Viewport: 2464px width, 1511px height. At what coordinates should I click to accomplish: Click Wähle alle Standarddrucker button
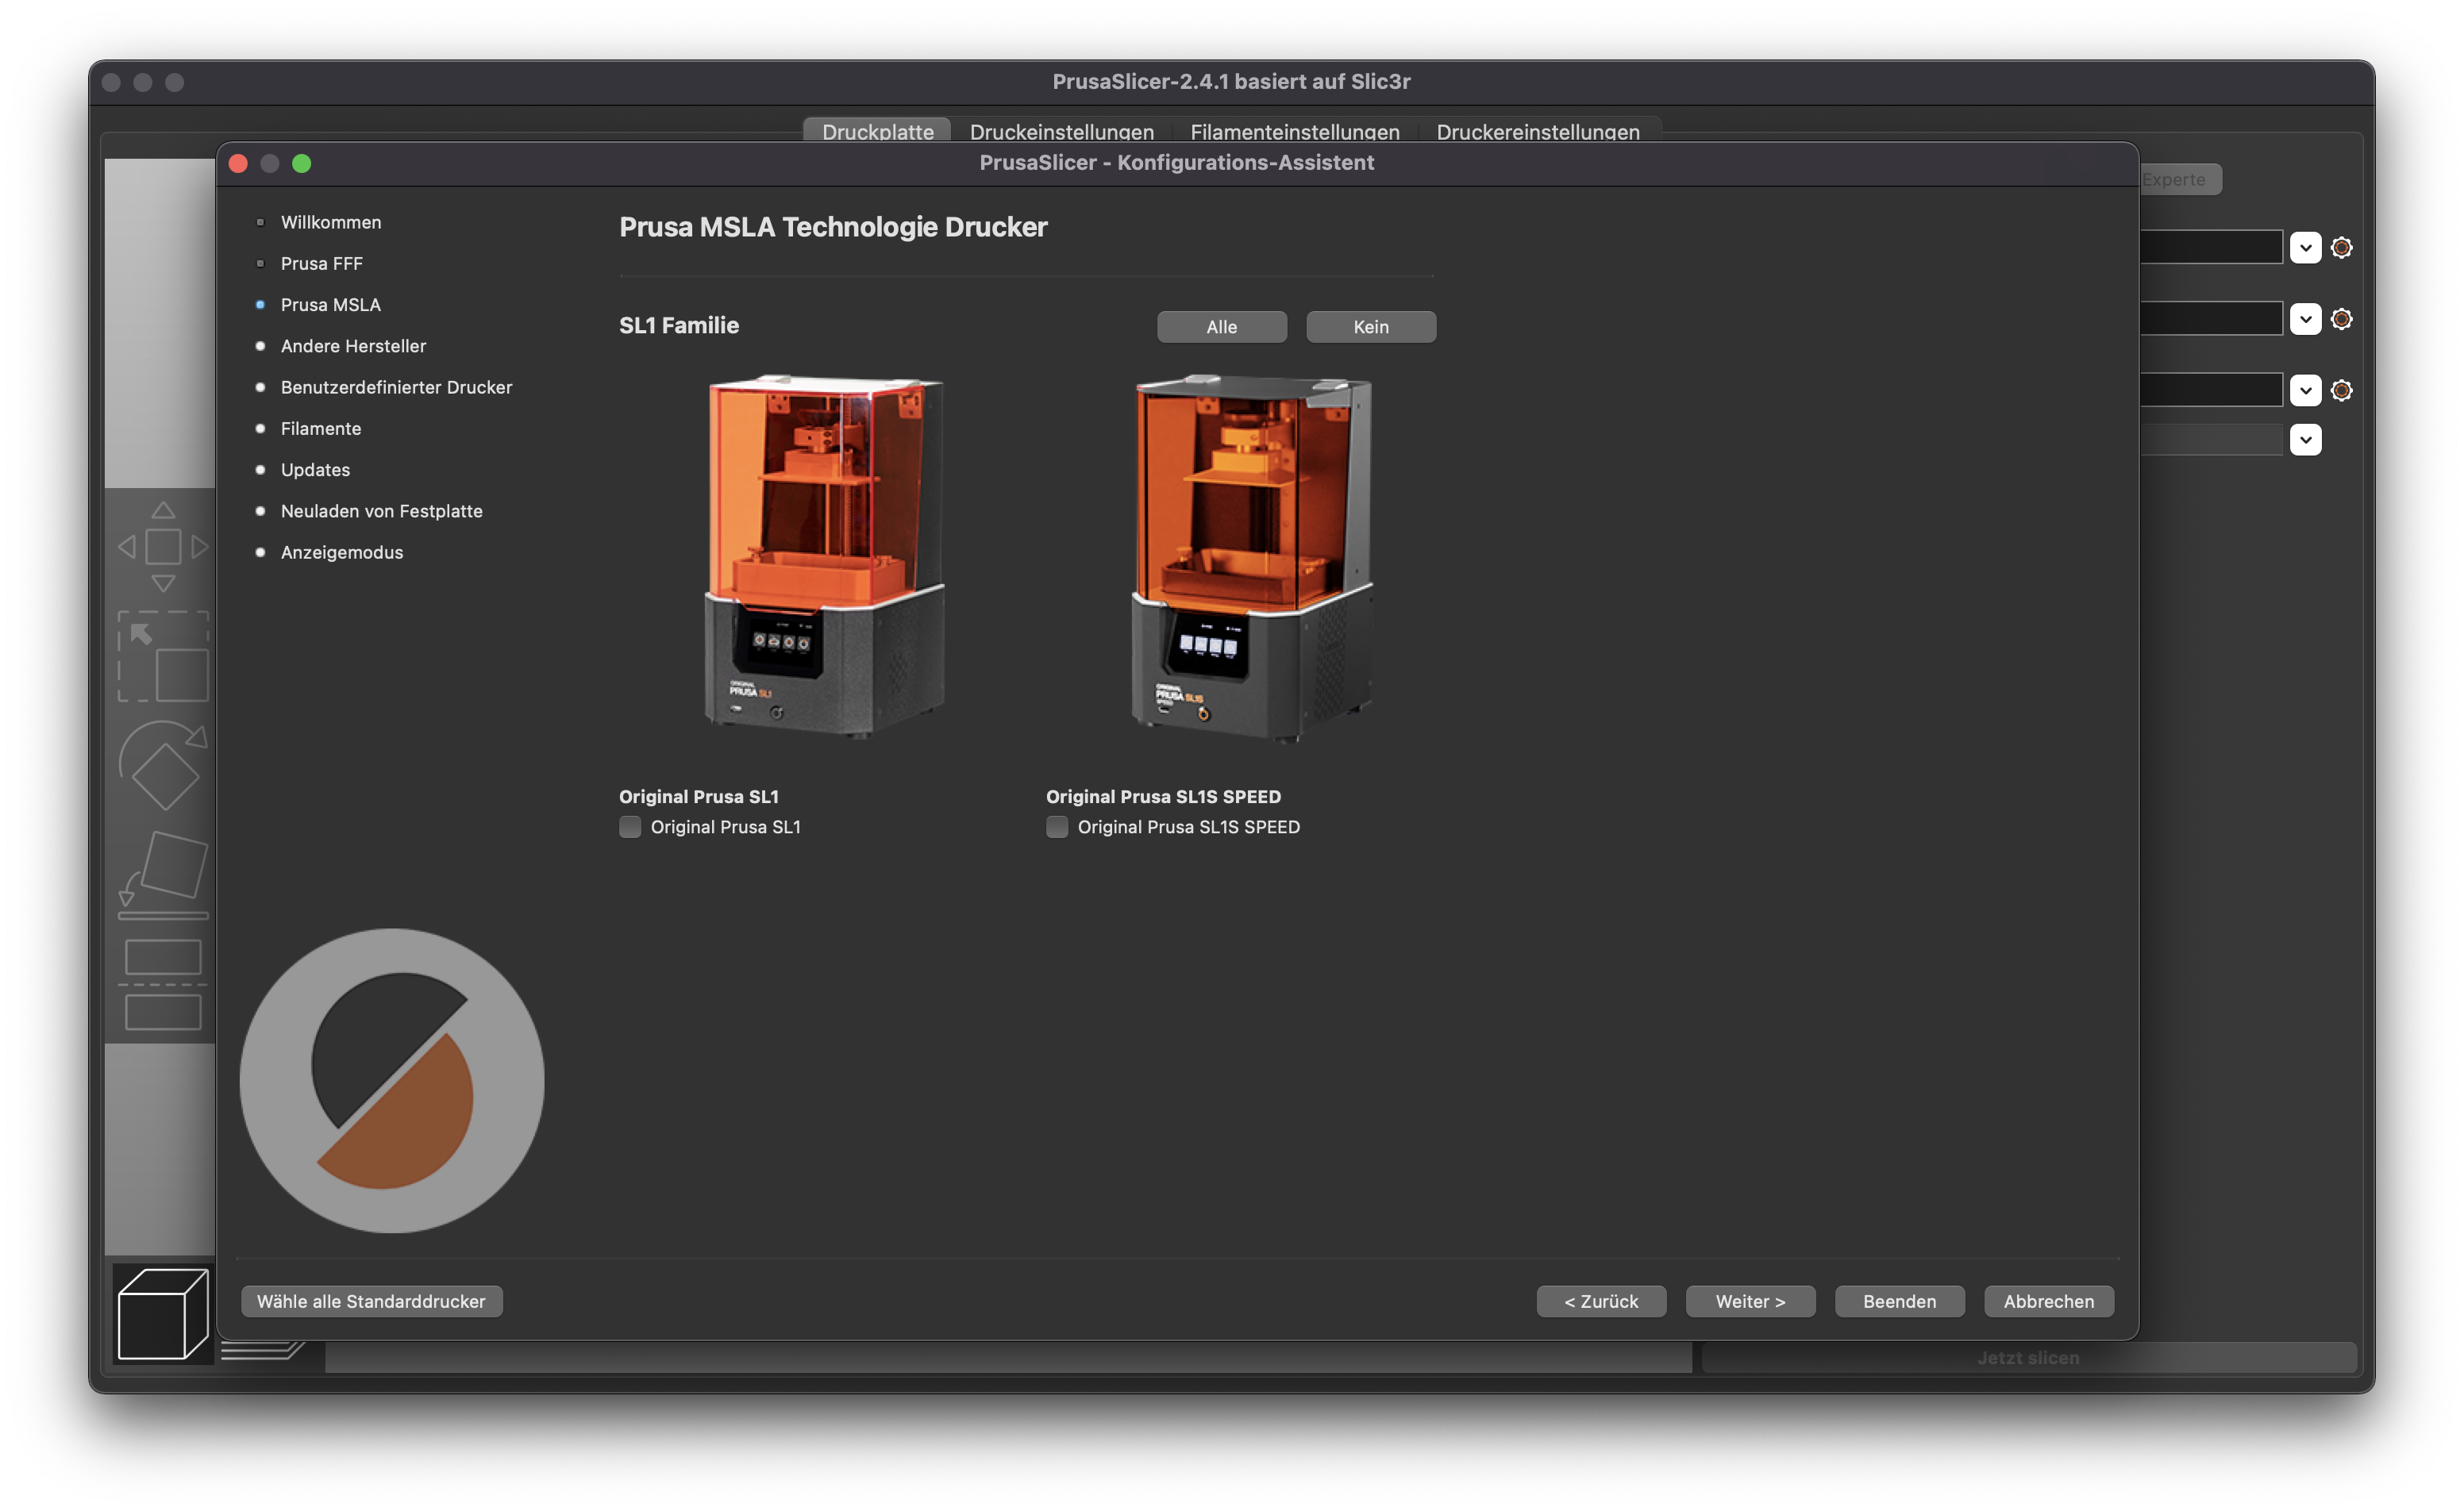pyautogui.click(x=371, y=1301)
